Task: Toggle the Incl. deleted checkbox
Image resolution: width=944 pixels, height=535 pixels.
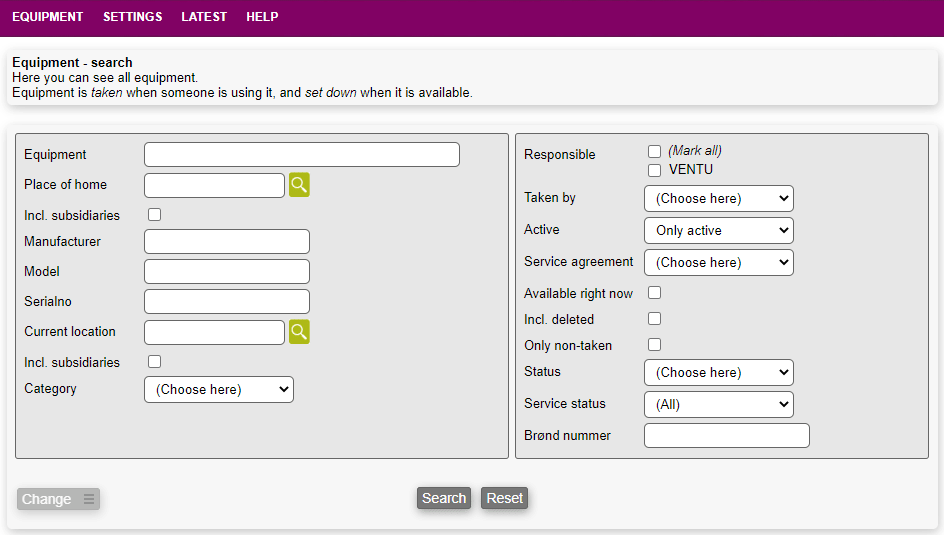Action: (x=654, y=319)
